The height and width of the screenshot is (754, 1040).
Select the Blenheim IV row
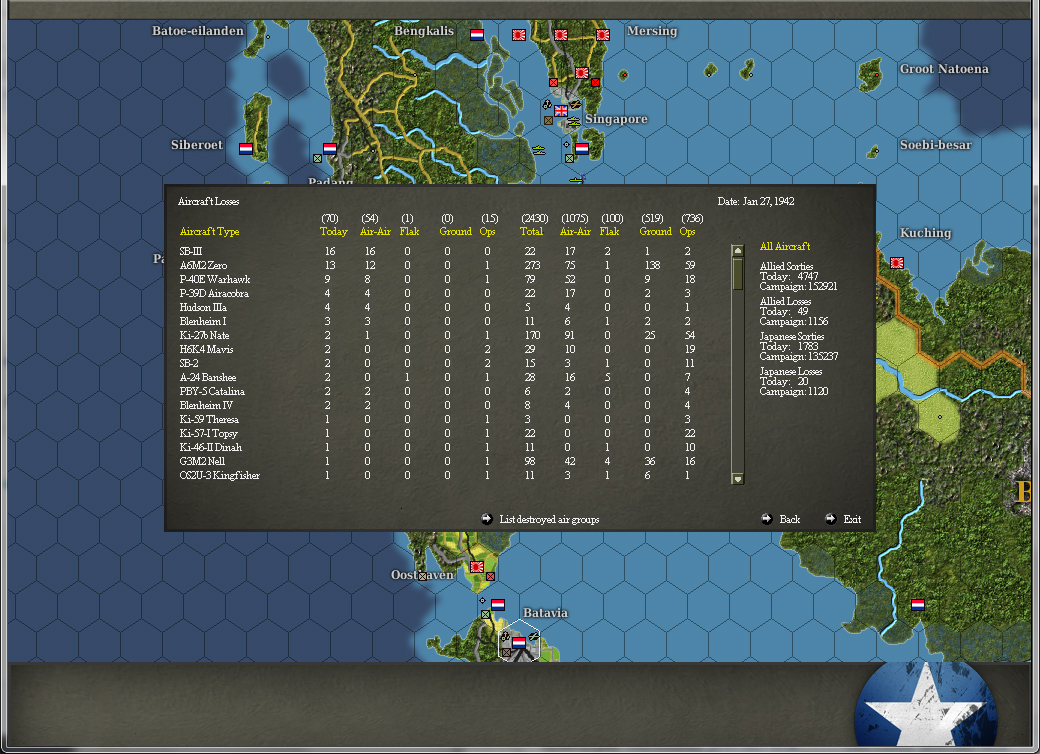coord(438,405)
